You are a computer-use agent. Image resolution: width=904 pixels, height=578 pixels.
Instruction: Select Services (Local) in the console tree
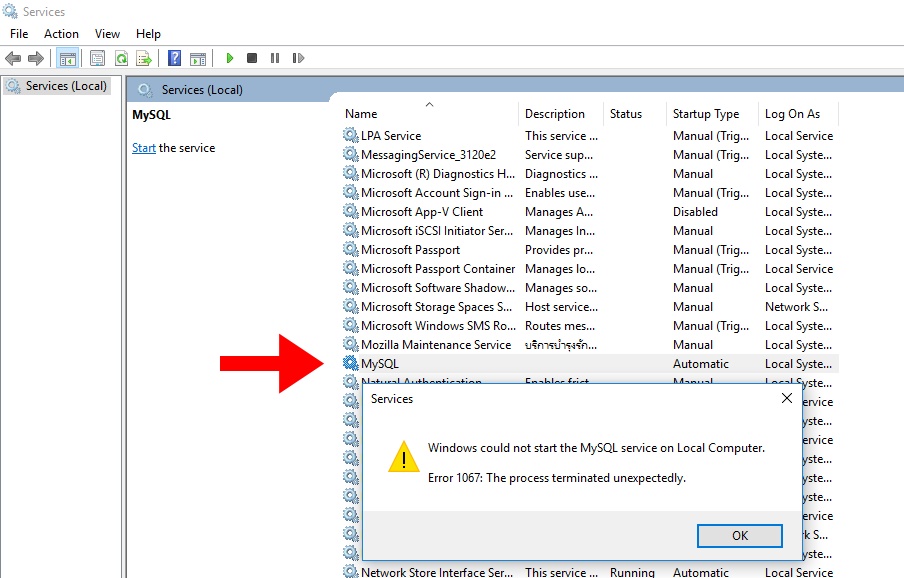(x=58, y=86)
